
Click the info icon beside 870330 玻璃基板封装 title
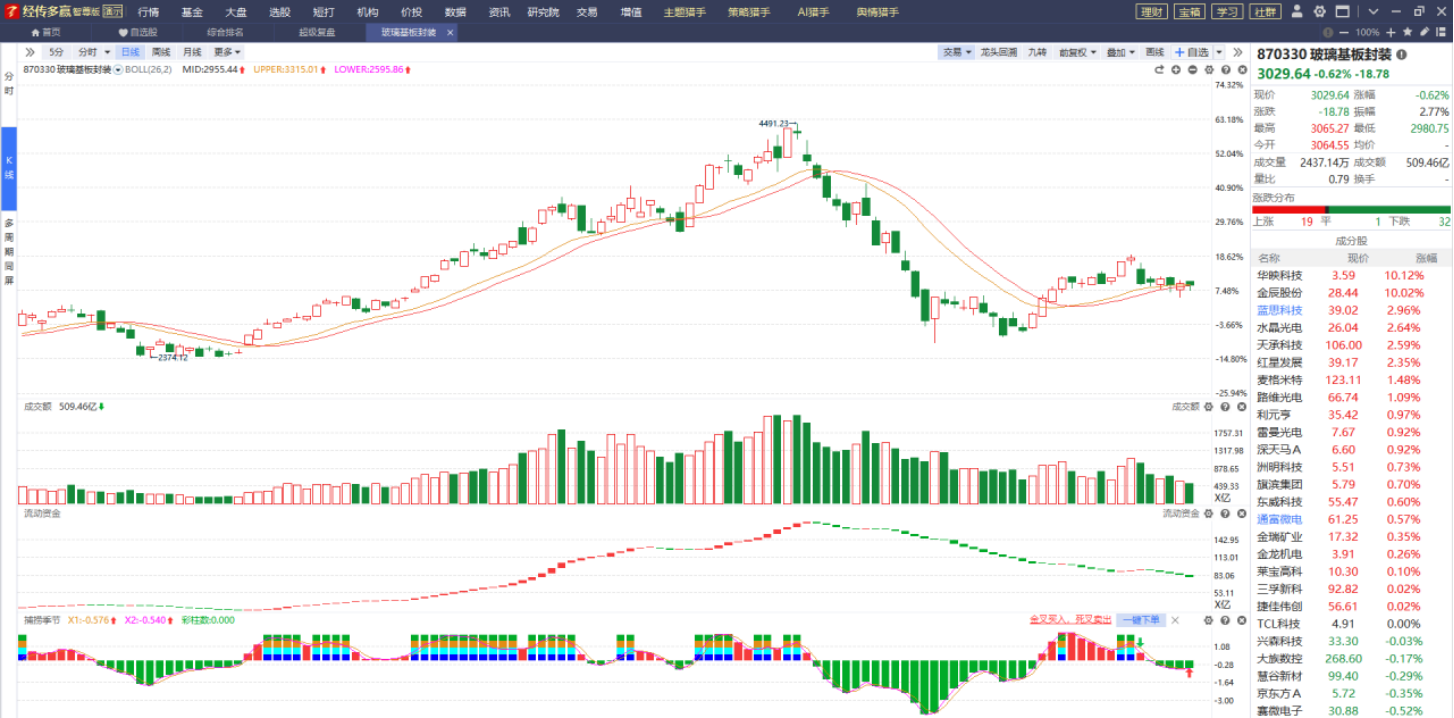point(1401,54)
